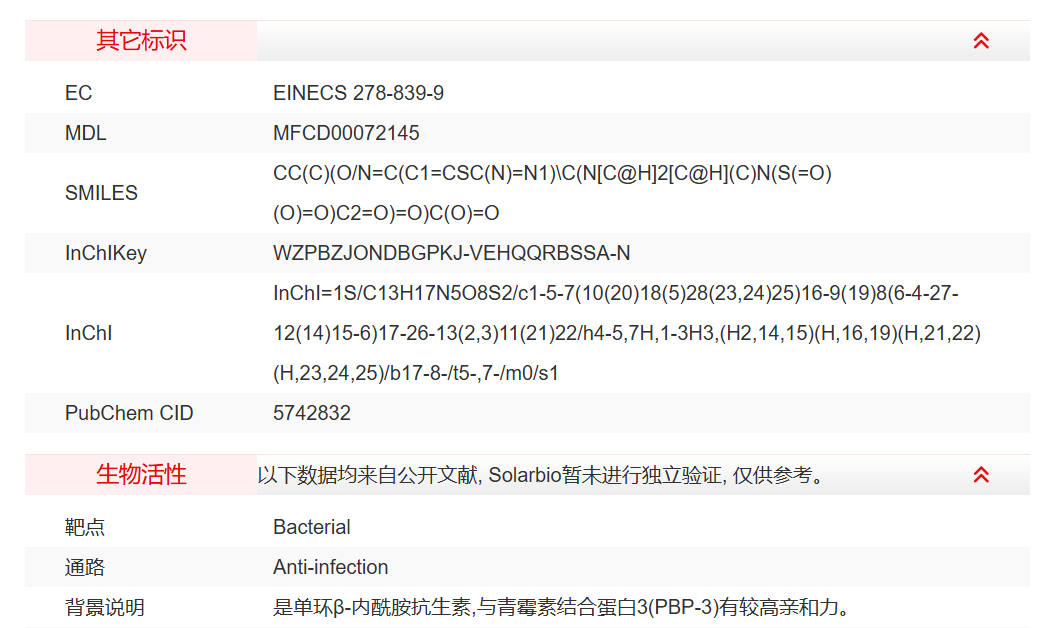1050x628 pixels.
Task: Click the InChIKey row label
Action: pos(105,253)
